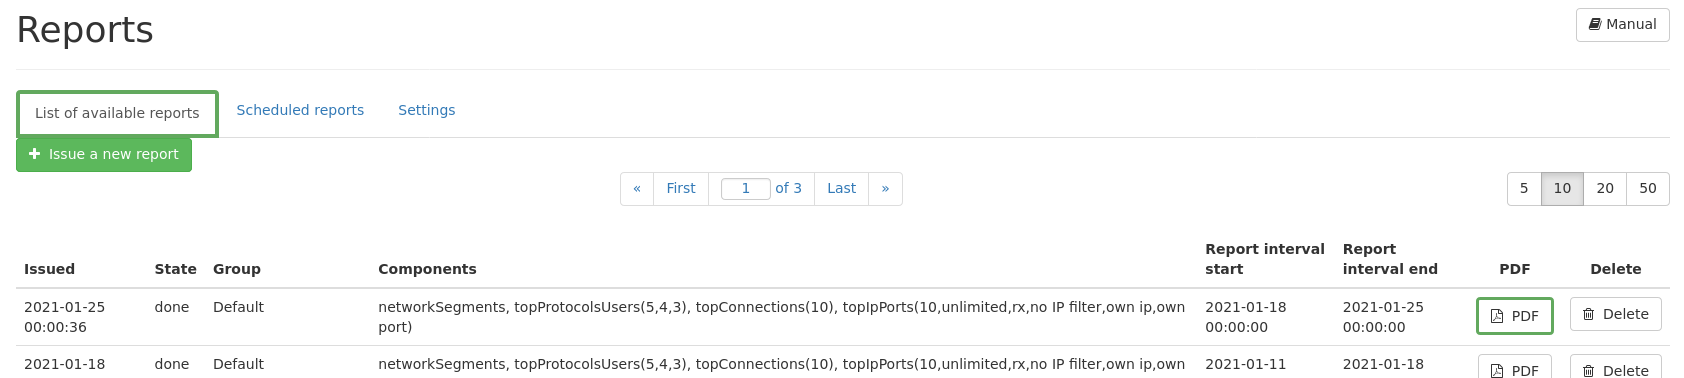Delete the 2021-01-18 report
This screenshot has height=378, width=1684.
(x=1616, y=368)
